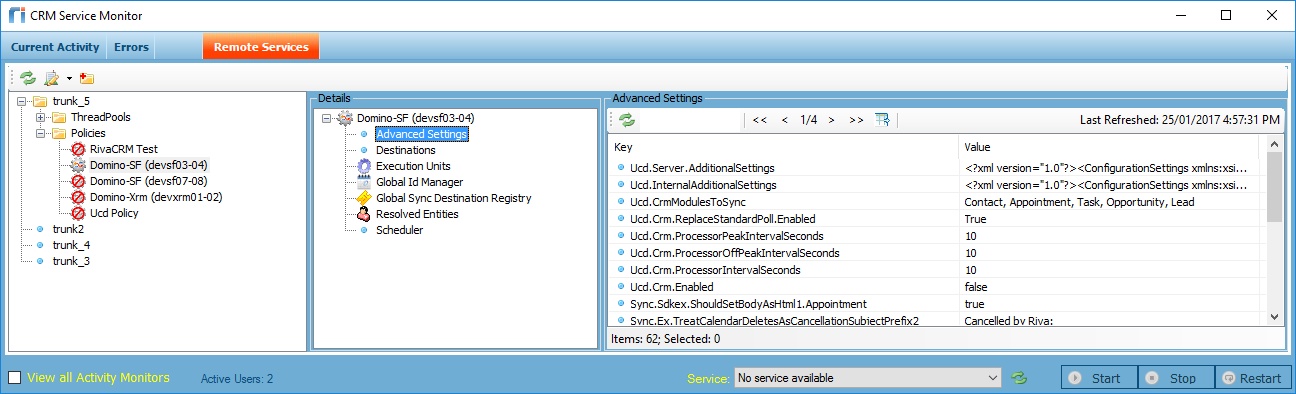Click the gear icon for Domino-SF (devsf03-04)

[x=78, y=165]
